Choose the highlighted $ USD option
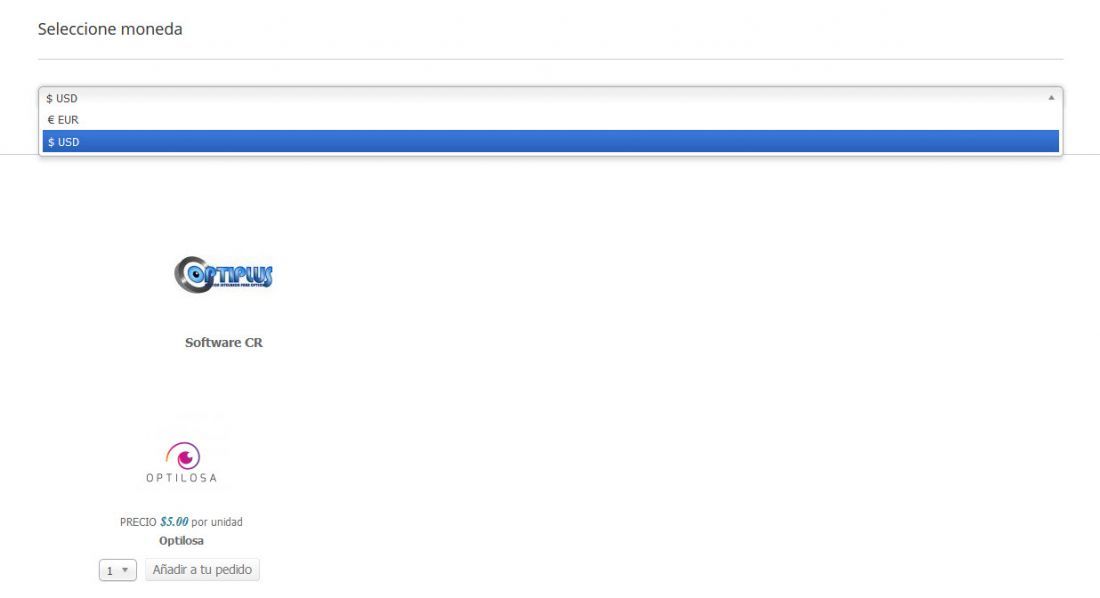This screenshot has height=598, width=1100. 551,141
